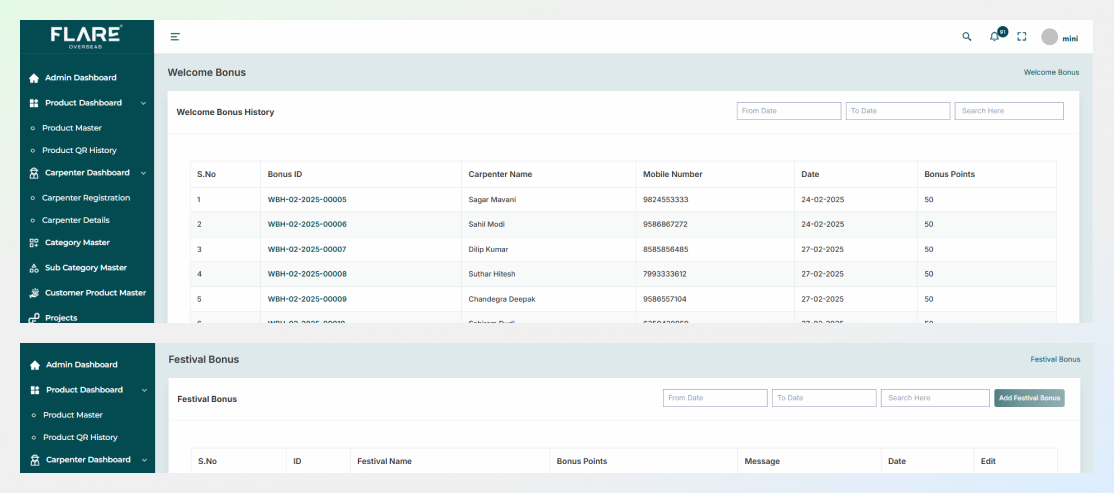Viewport: 1114px width, 493px height.
Task: Open bonus WBH-02-2025-00005
Action: coord(307,200)
